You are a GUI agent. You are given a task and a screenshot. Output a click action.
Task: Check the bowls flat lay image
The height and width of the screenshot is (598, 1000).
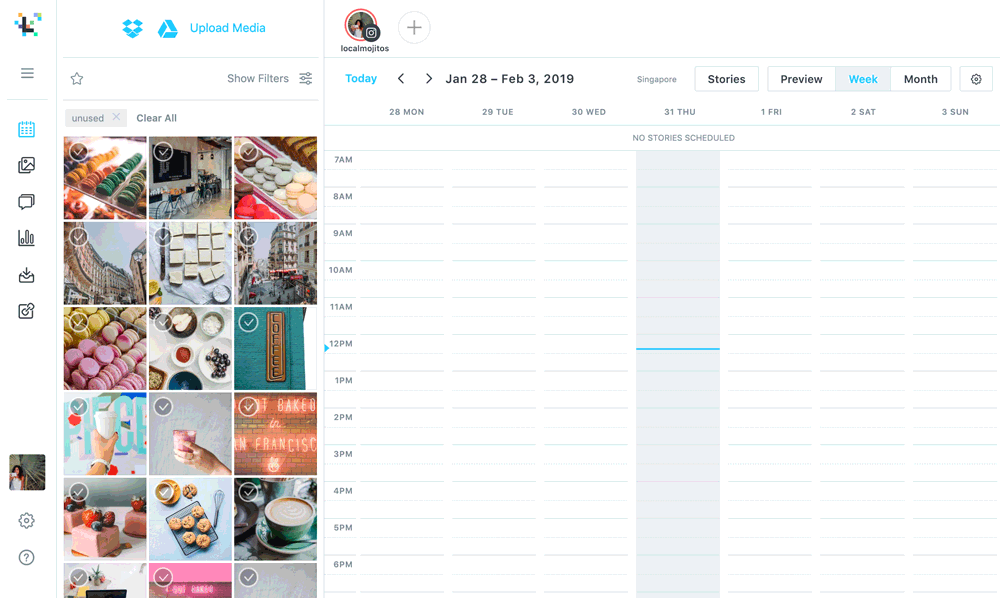(x=163, y=322)
